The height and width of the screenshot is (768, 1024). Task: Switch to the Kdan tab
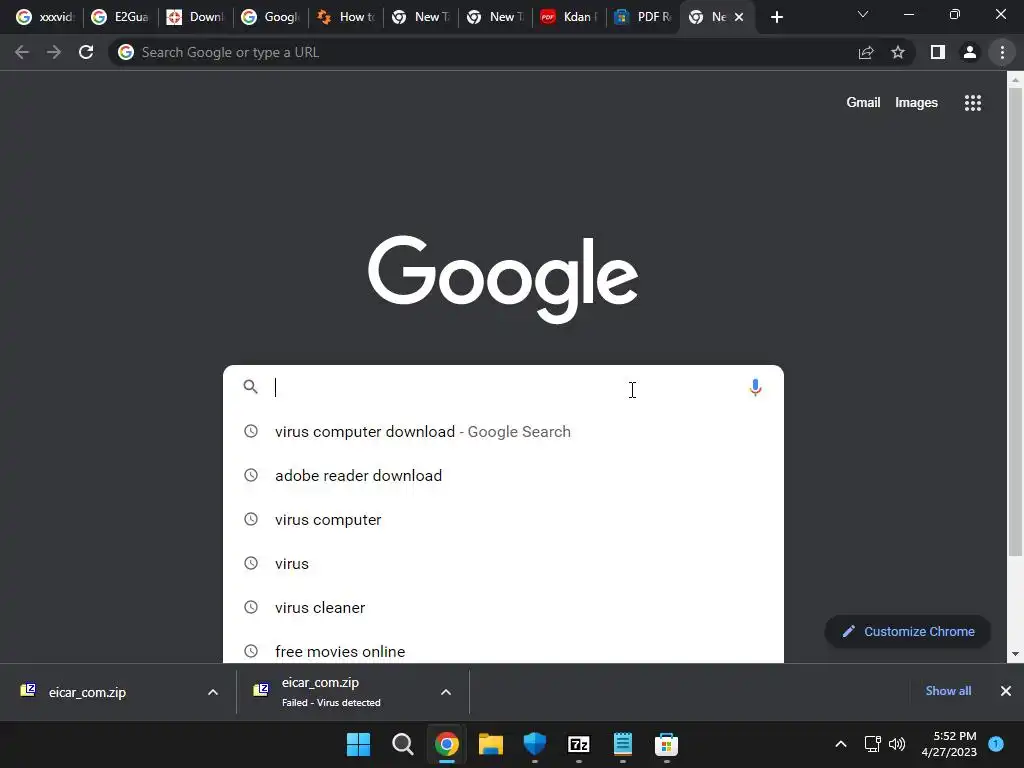coord(569,17)
